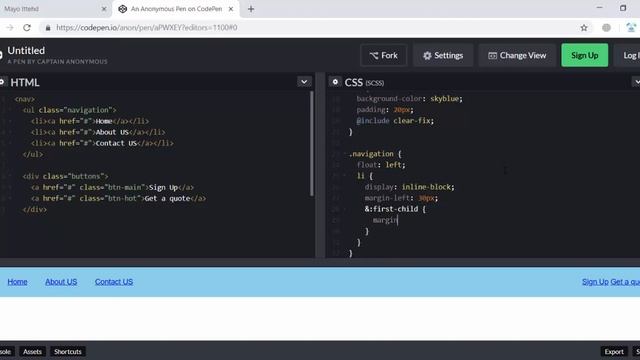Bookmark this page with the star
The height and width of the screenshot is (360, 640).
coord(584,28)
